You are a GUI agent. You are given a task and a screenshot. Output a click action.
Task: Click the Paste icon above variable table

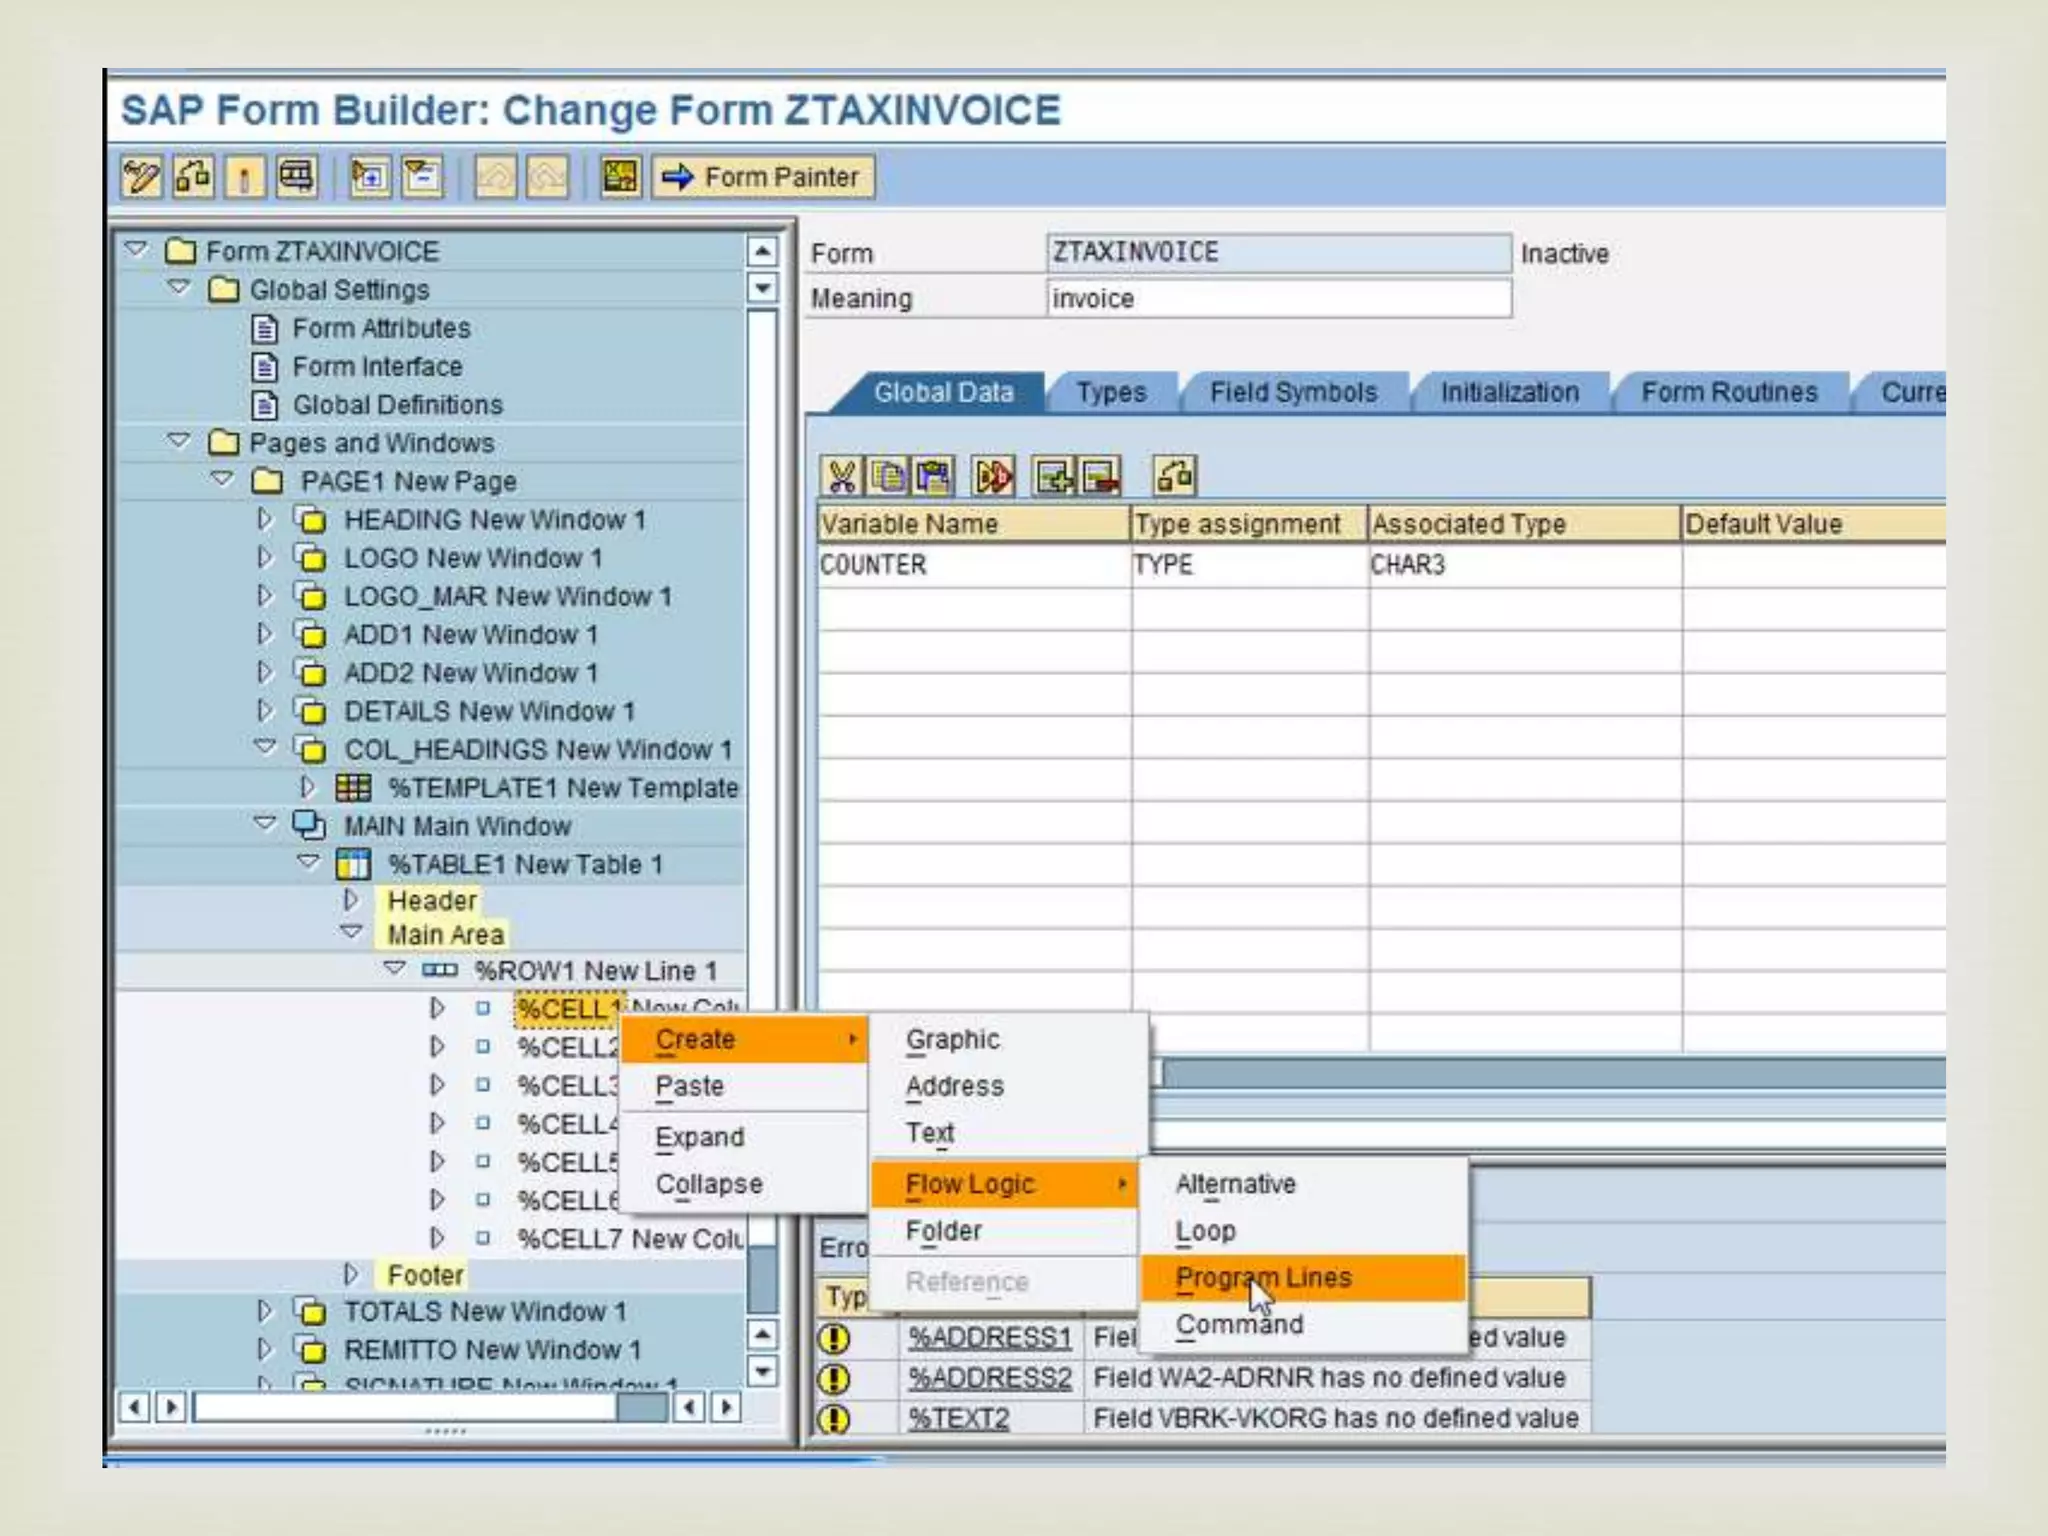934,477
